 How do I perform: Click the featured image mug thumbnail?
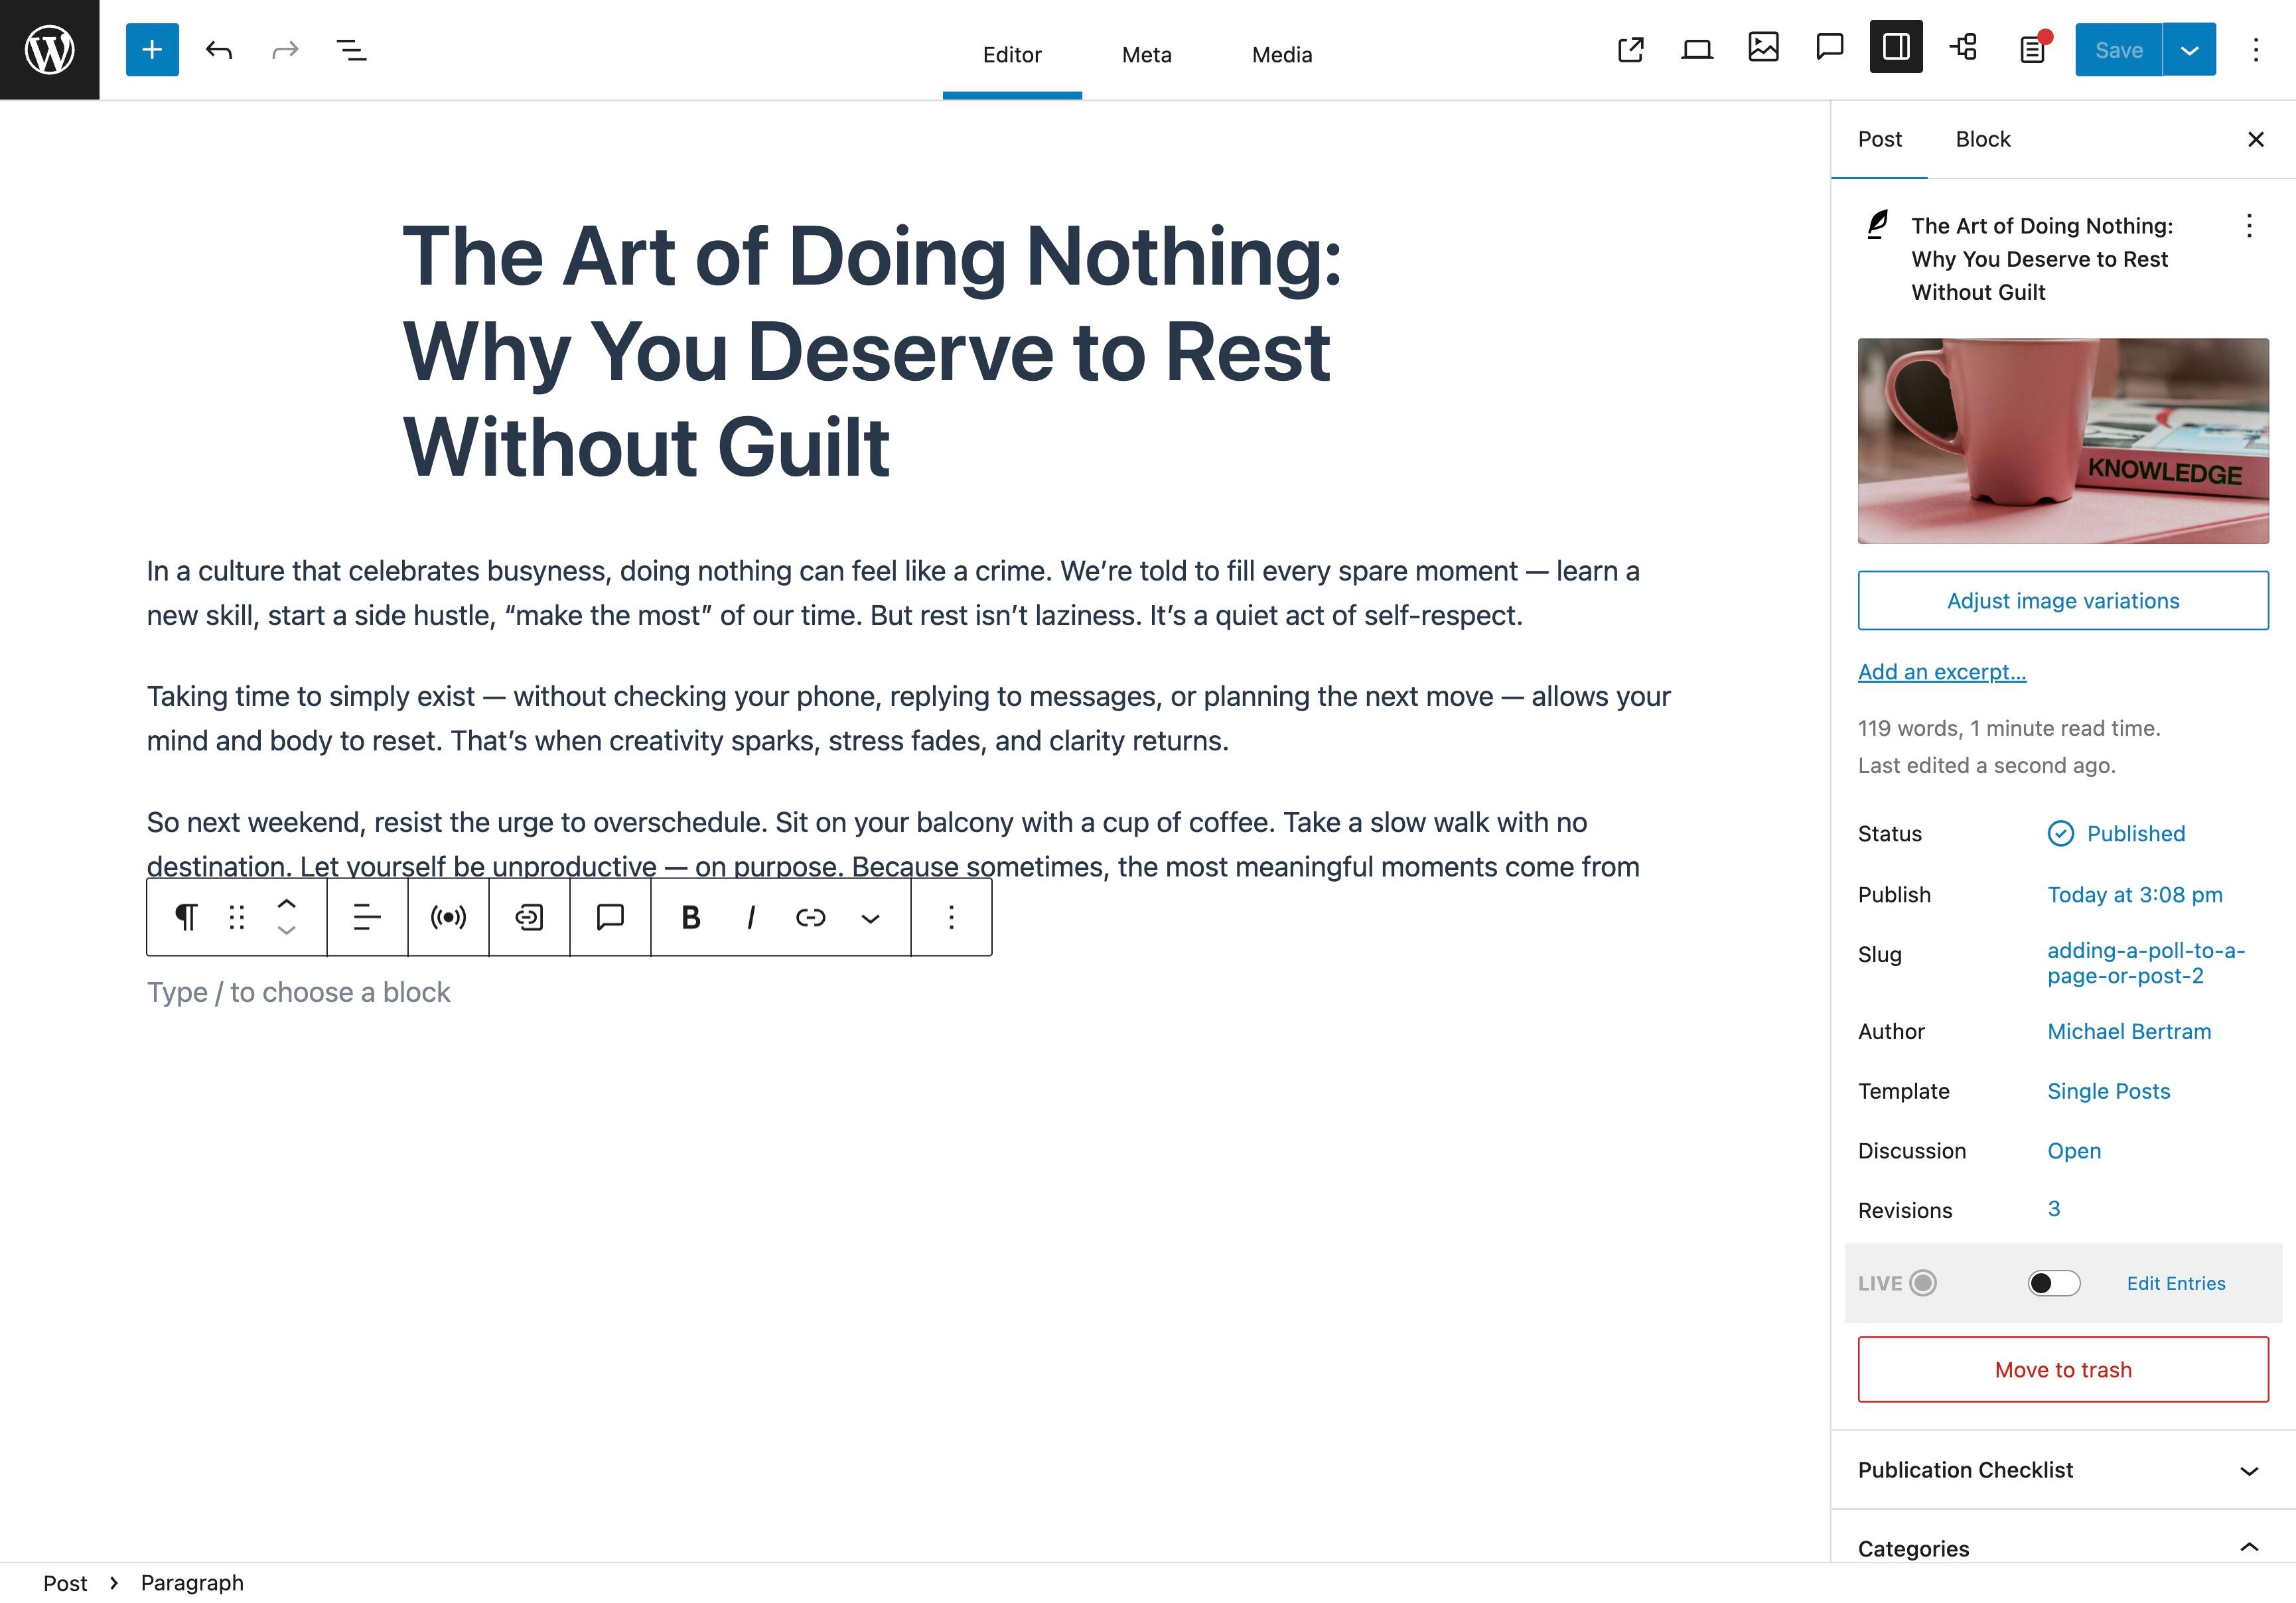[x=2062, y=441]
